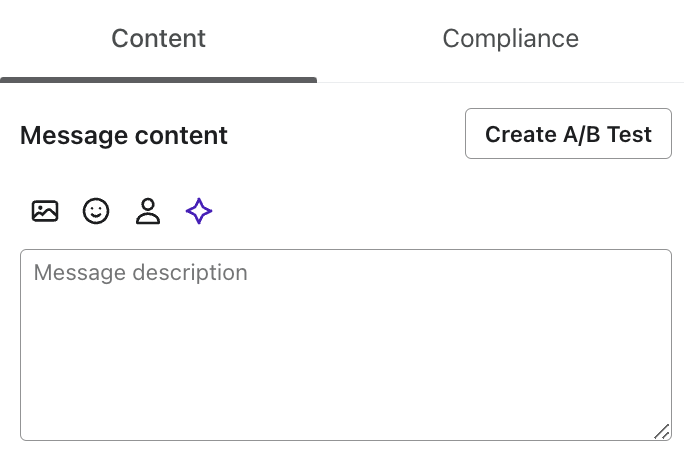684x452 pixels.
Task: Grab the resize grip of description box
Action: click(662, 431)
